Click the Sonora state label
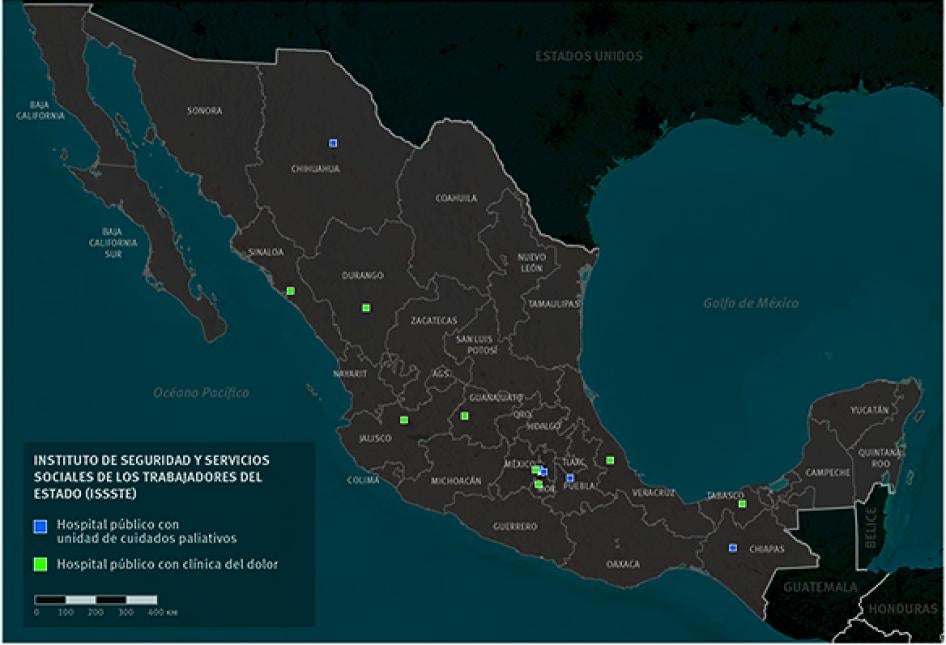The width and height of the screenshot is (946, 645). [x=204, y=111]
